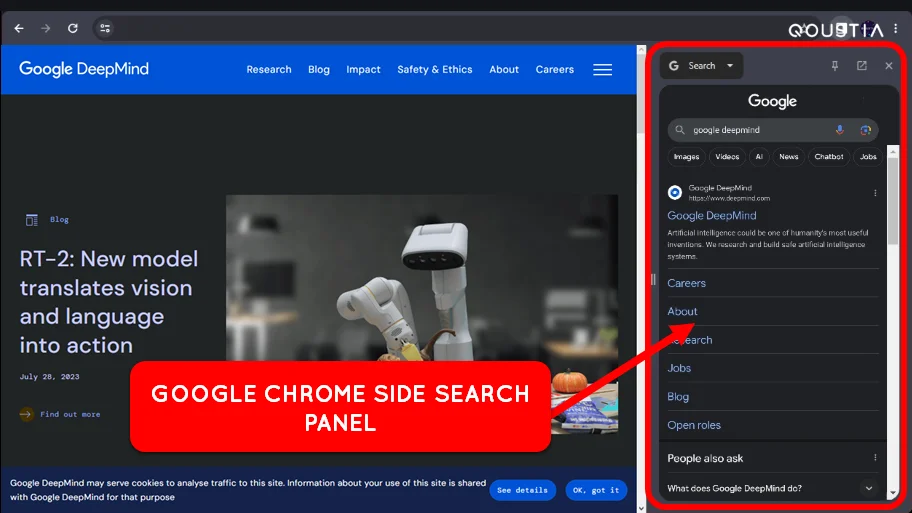Select Jobs filter chip
The height and width of the screenshot is (513, 912).
point(868,156)
